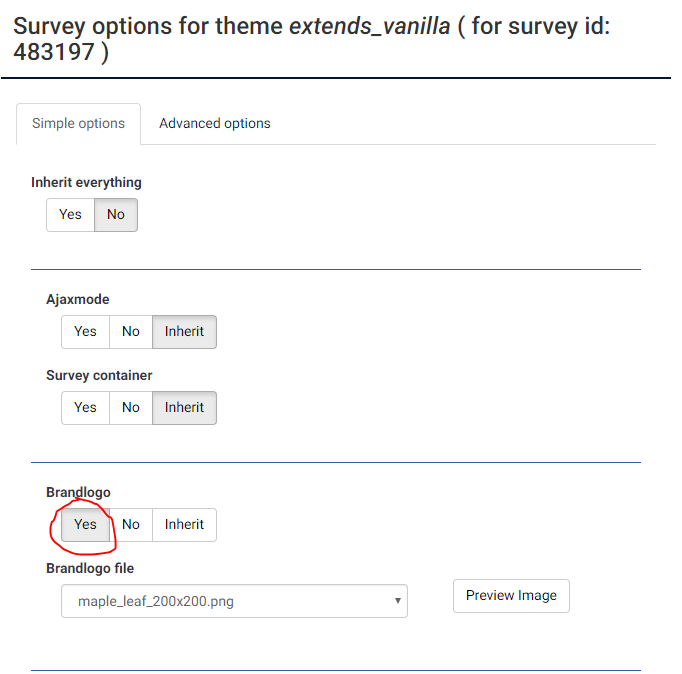This screenshot has height=674, width=682.
Task: Enable Ajaxmode with the Yes button
Action: (x=85, y=331)
